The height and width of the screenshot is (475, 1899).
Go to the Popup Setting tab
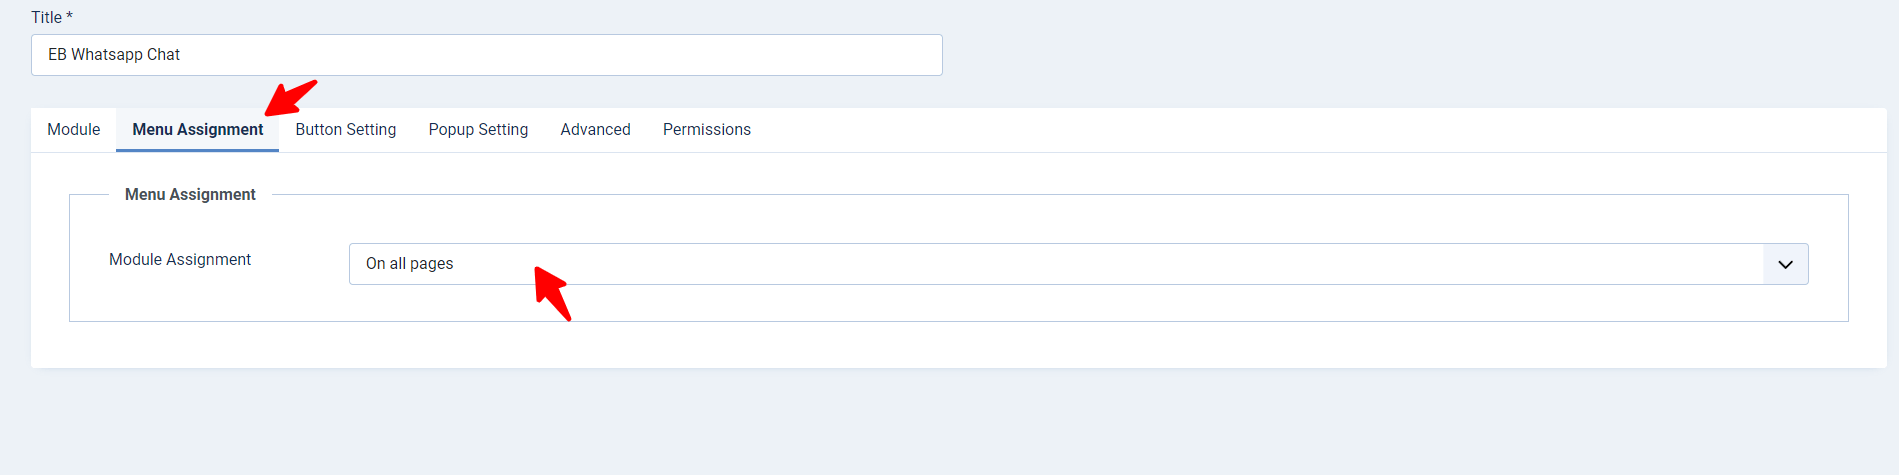coord(478,130)
